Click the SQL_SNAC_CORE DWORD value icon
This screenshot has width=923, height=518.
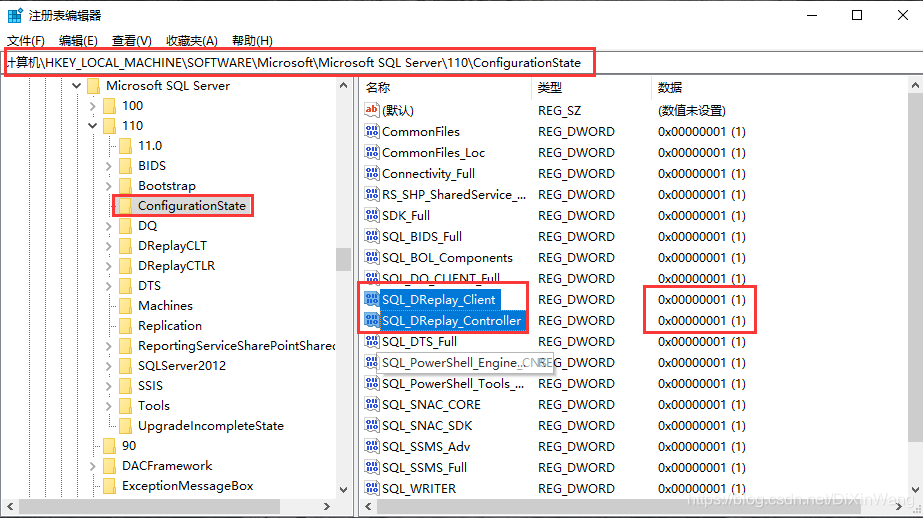pos(371,404)
